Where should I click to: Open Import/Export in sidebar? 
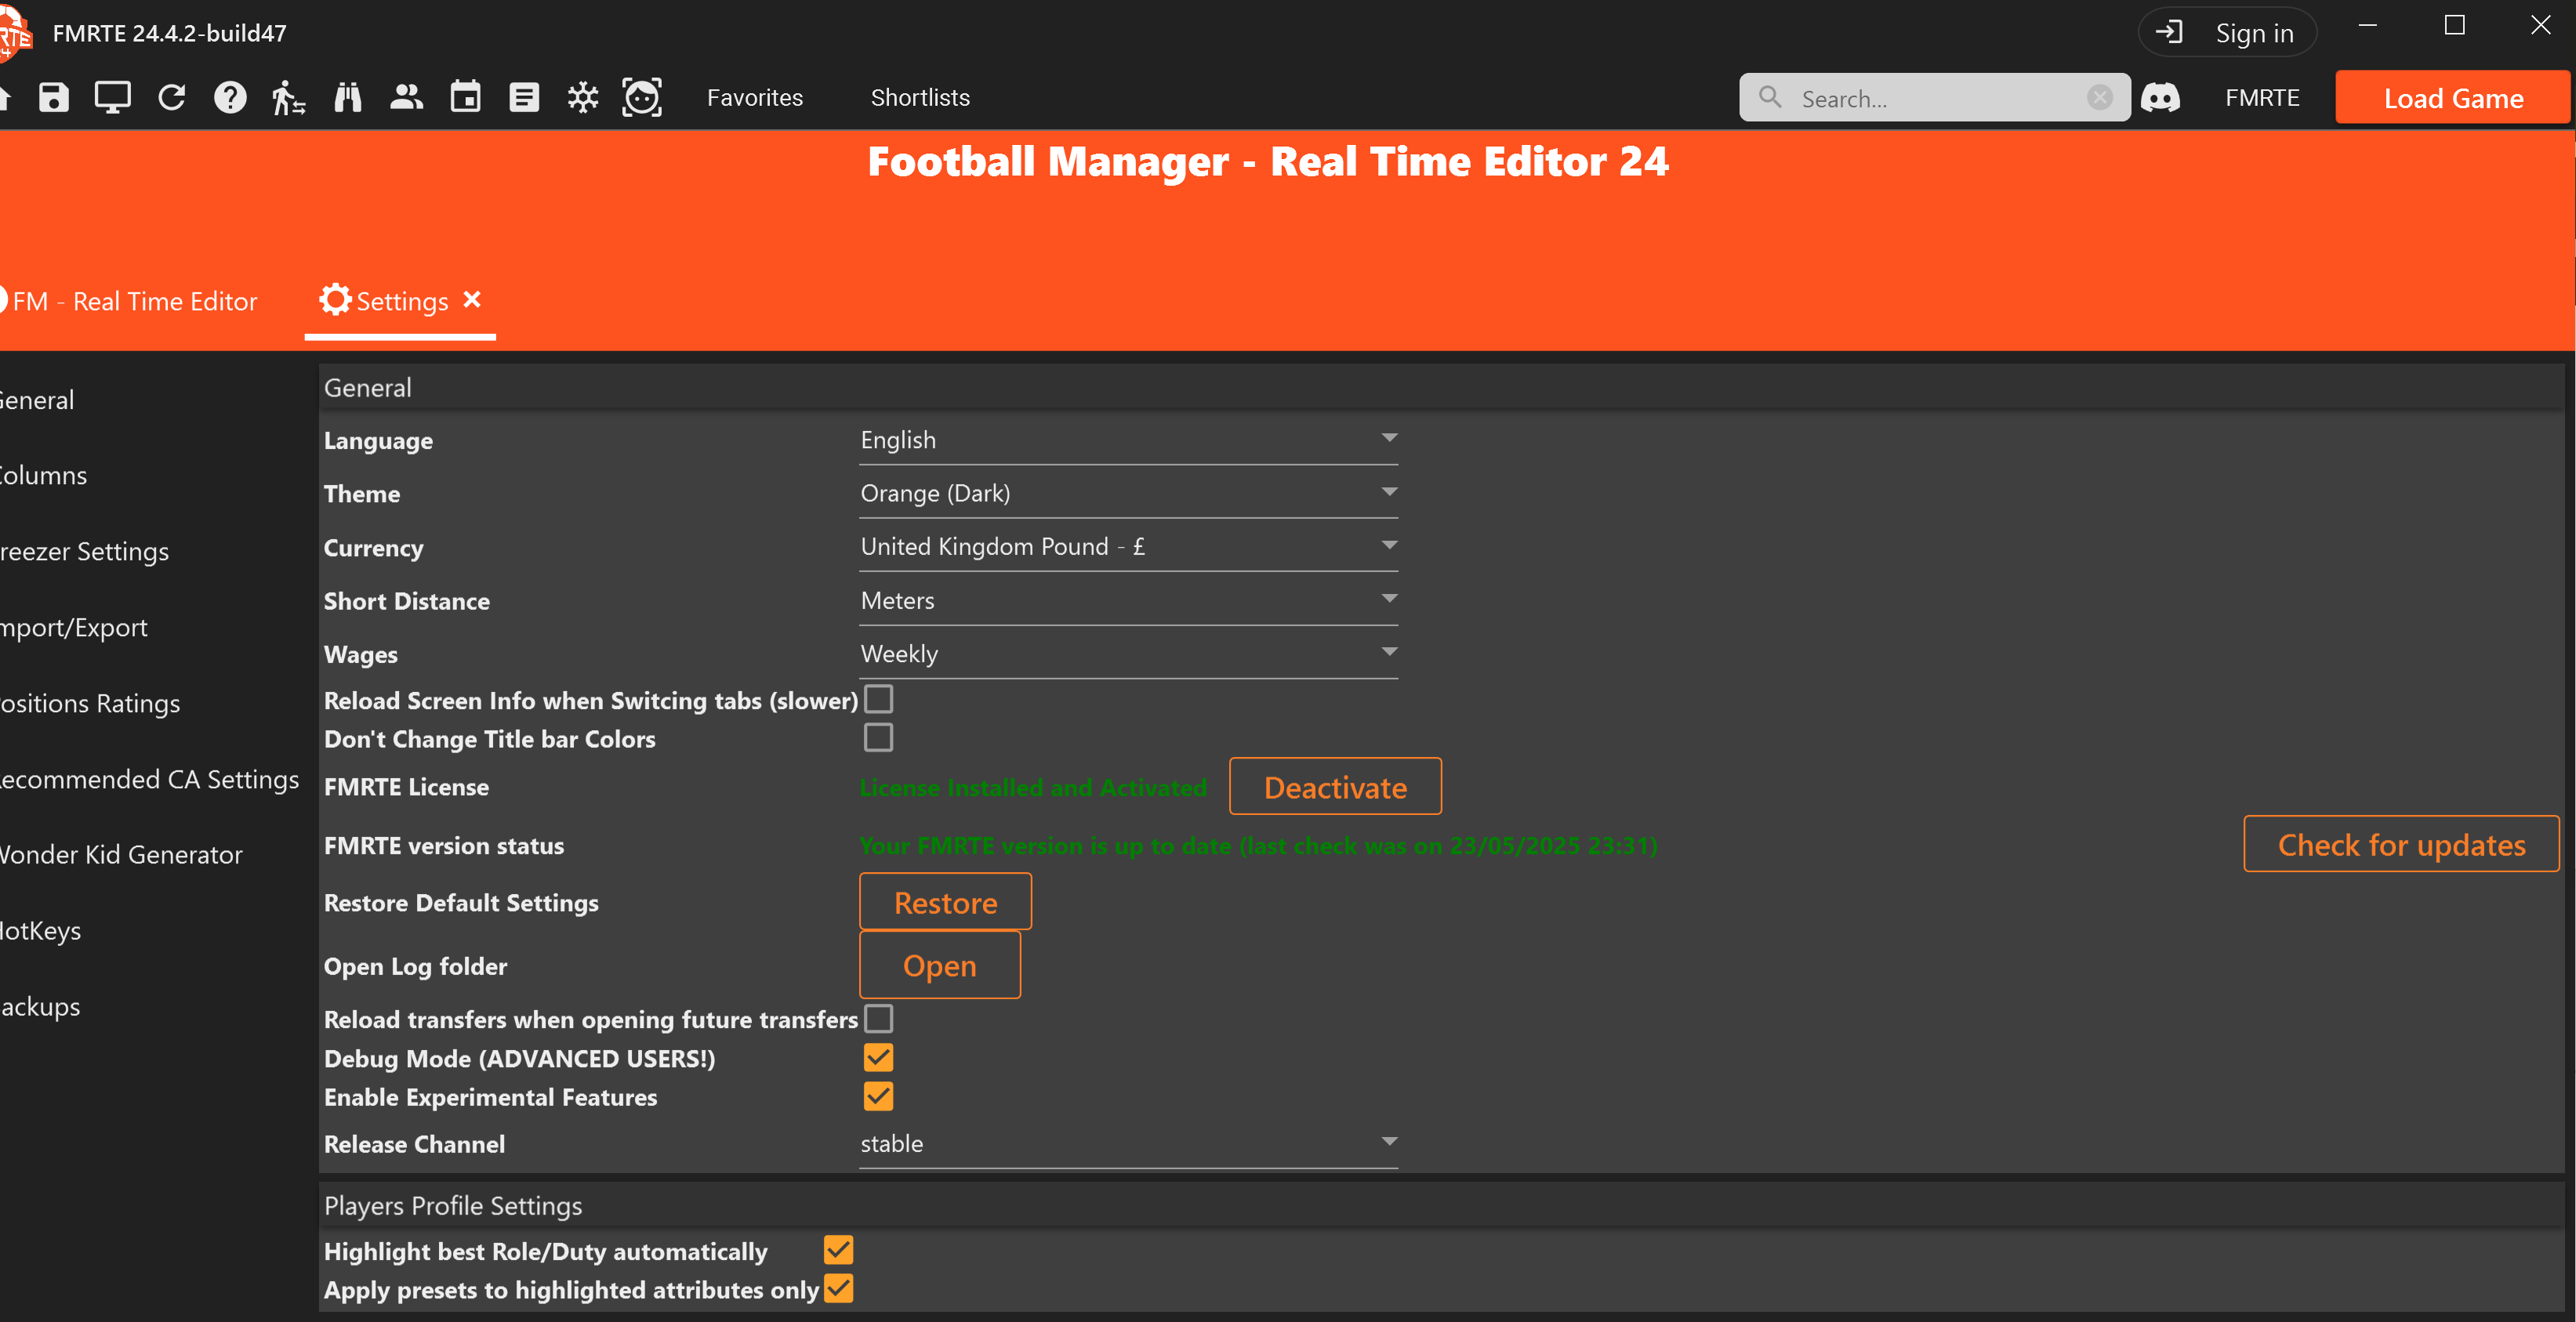pos(73,627)
